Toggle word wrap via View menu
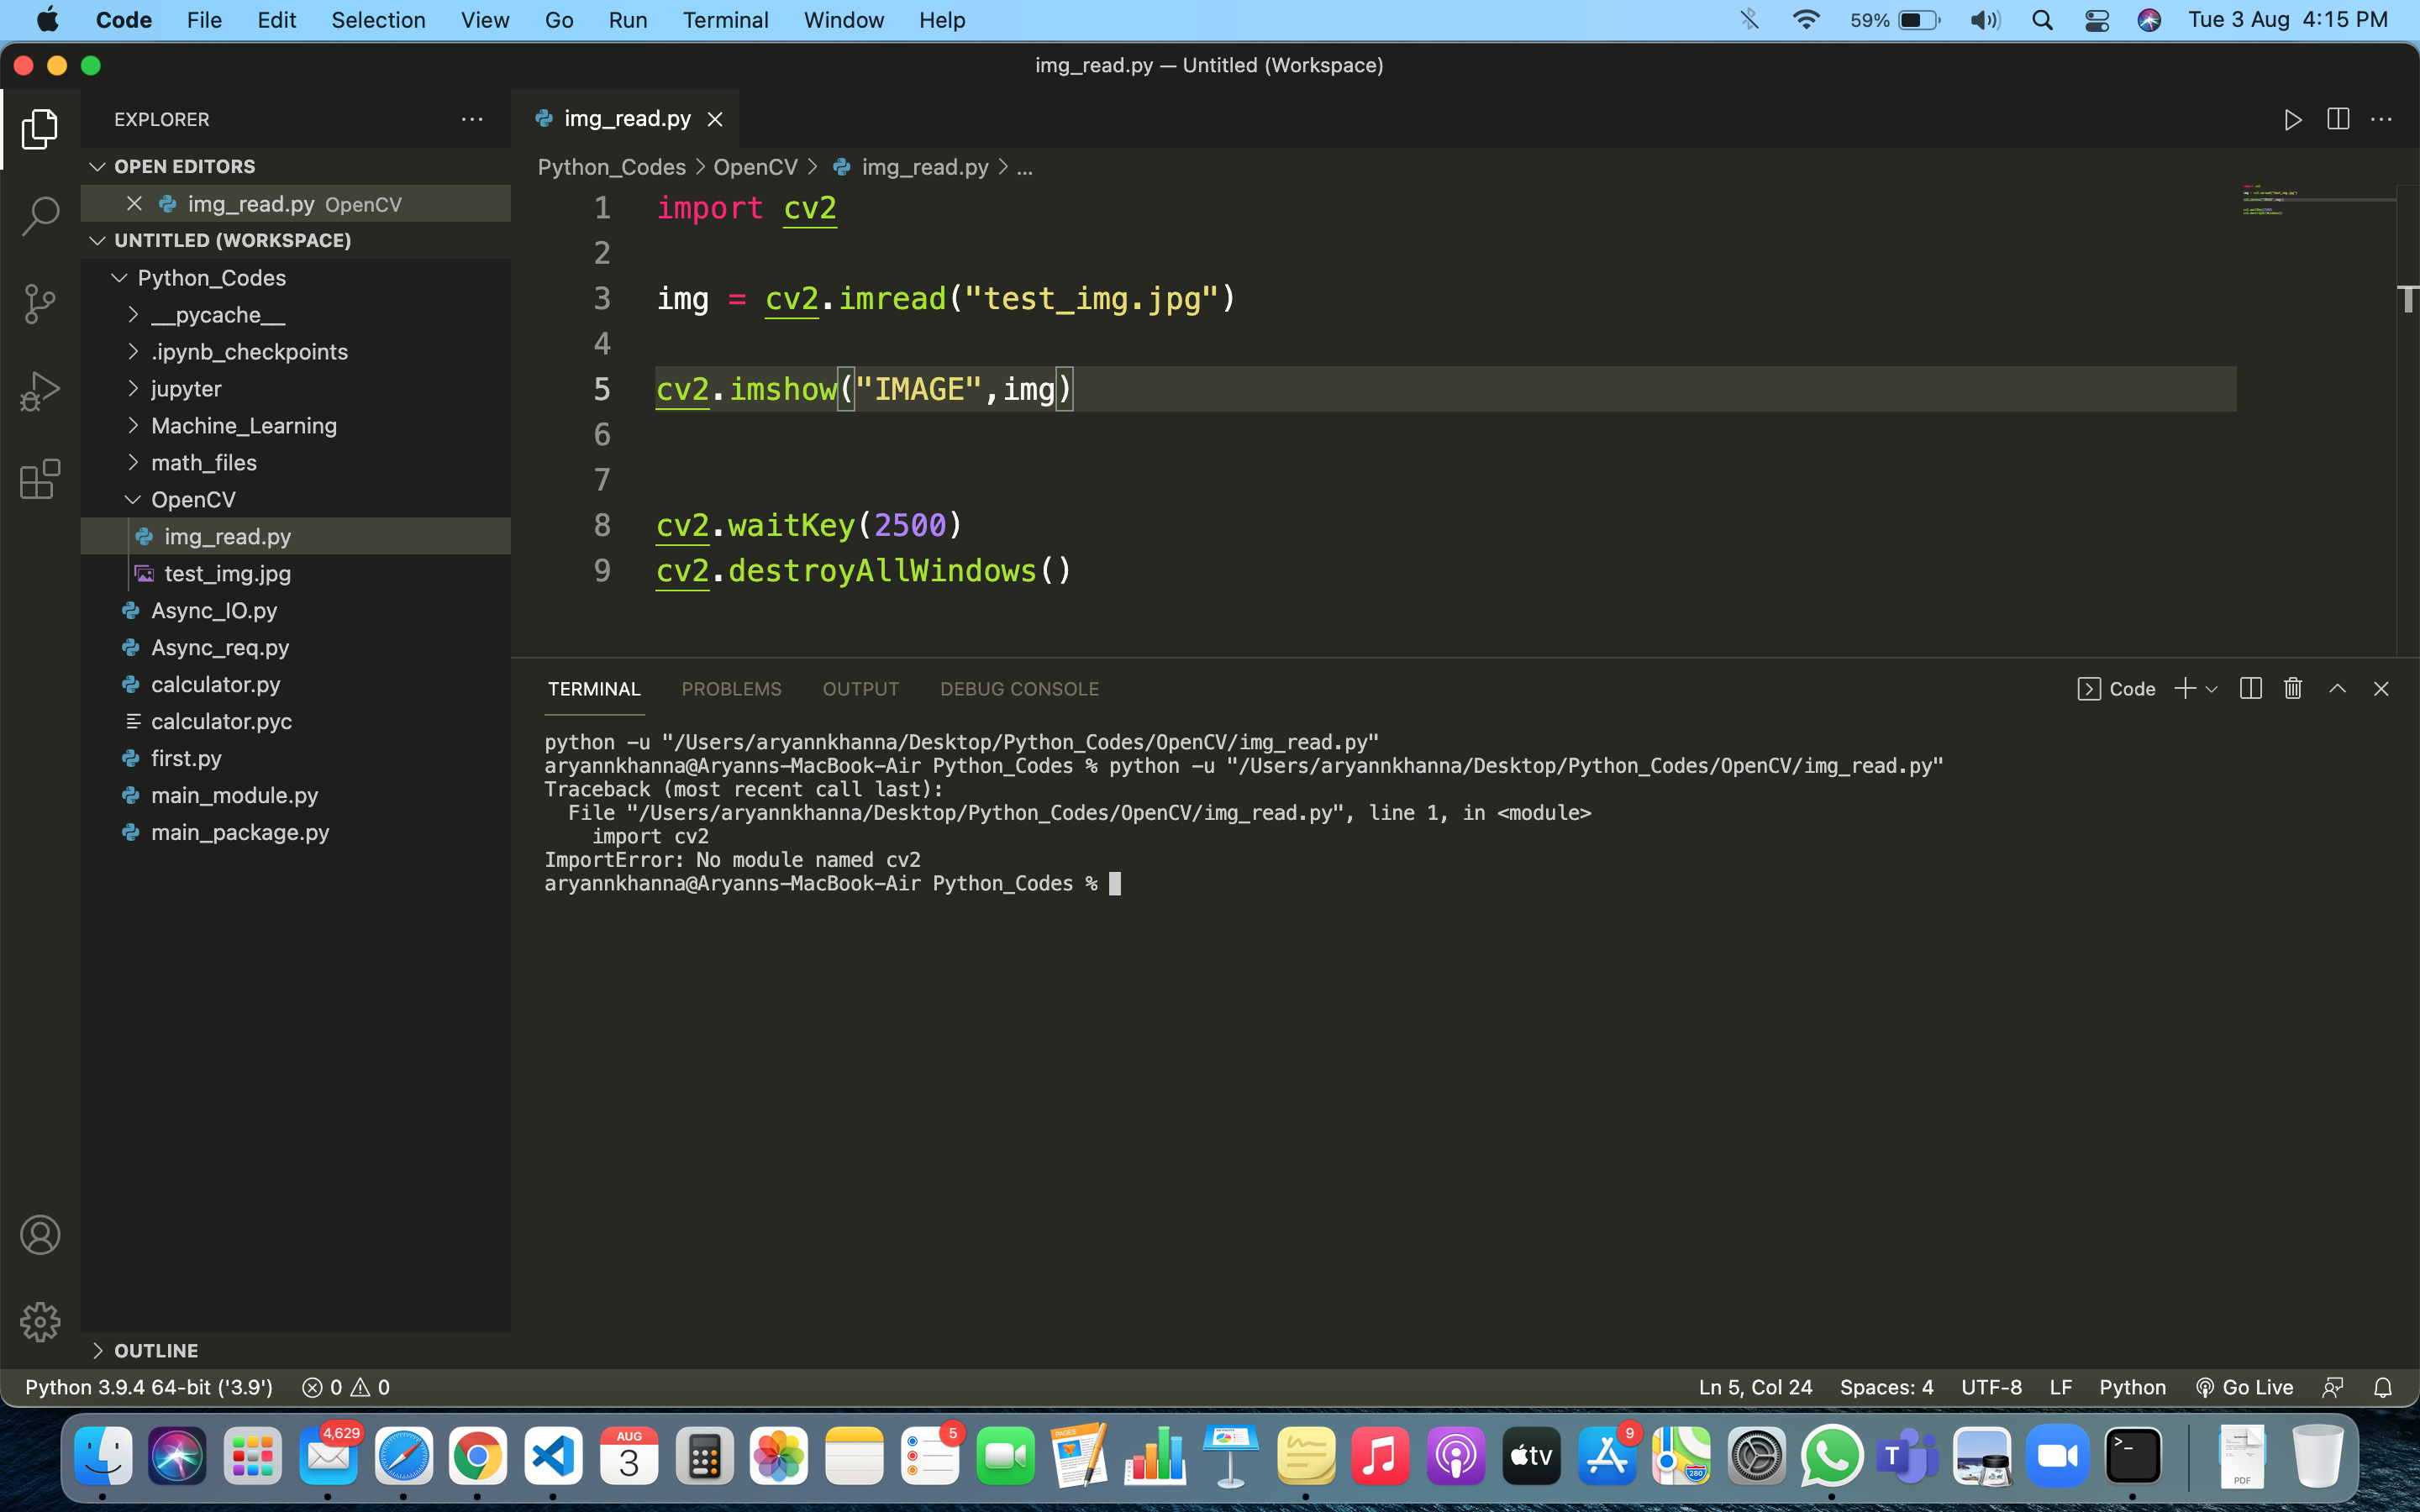This screenshot has width=2420, height=1512. point(484,21)
